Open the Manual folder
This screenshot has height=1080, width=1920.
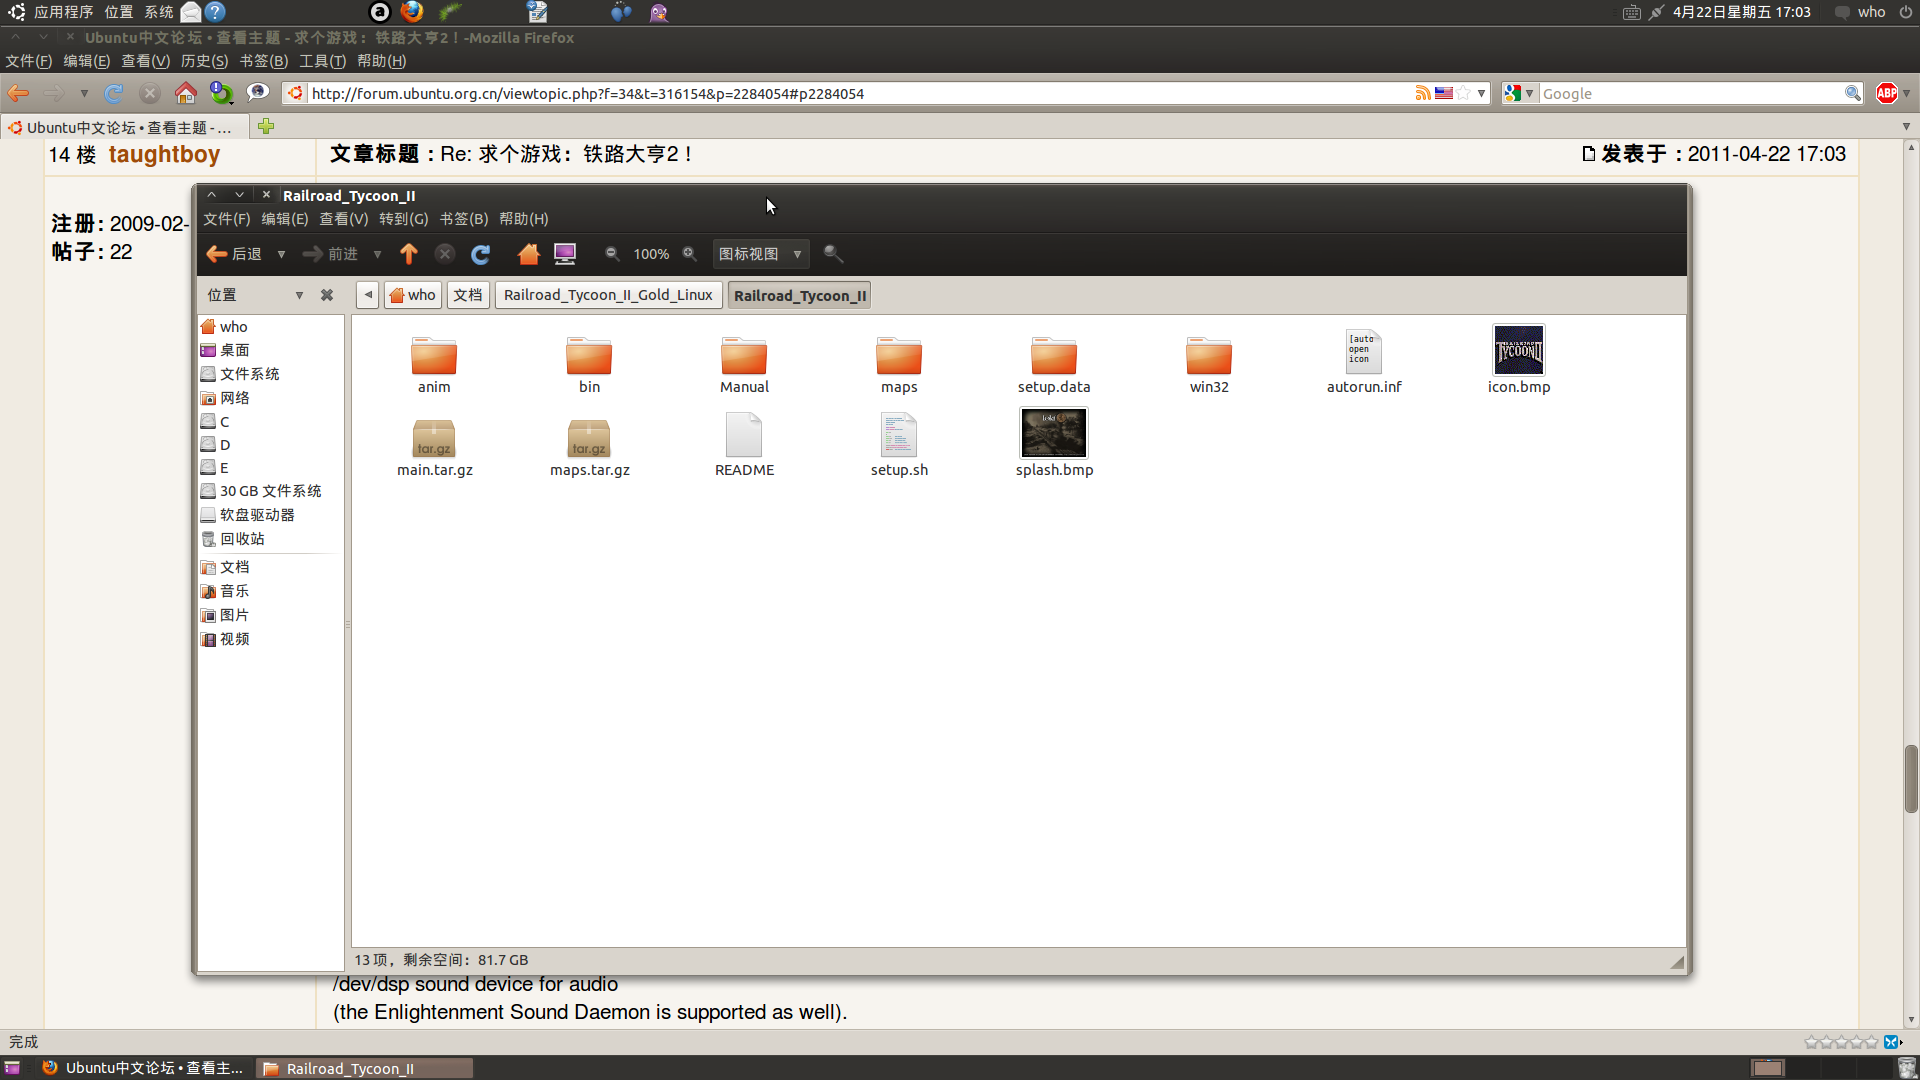pyautogui.click(x=744, y=365)
